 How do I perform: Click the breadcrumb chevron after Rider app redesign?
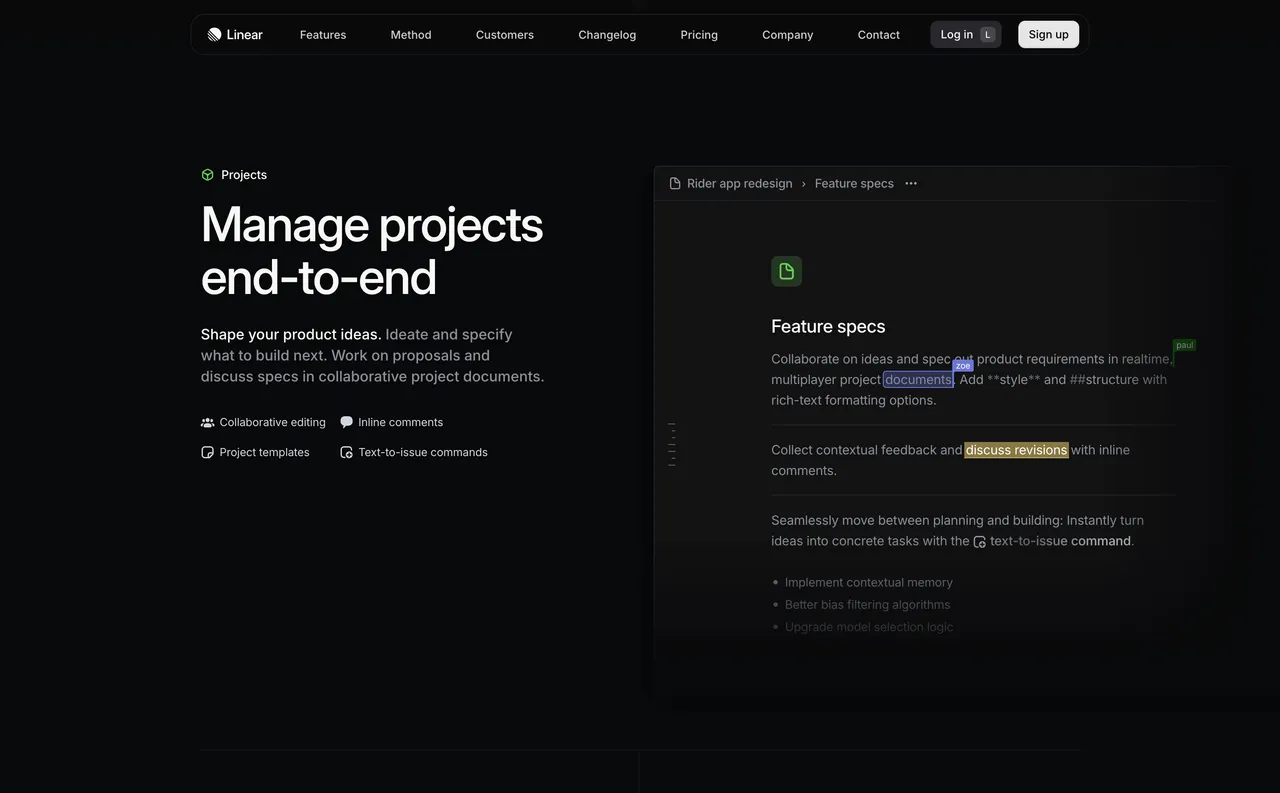pyautogui.click(x=803, y=182)
